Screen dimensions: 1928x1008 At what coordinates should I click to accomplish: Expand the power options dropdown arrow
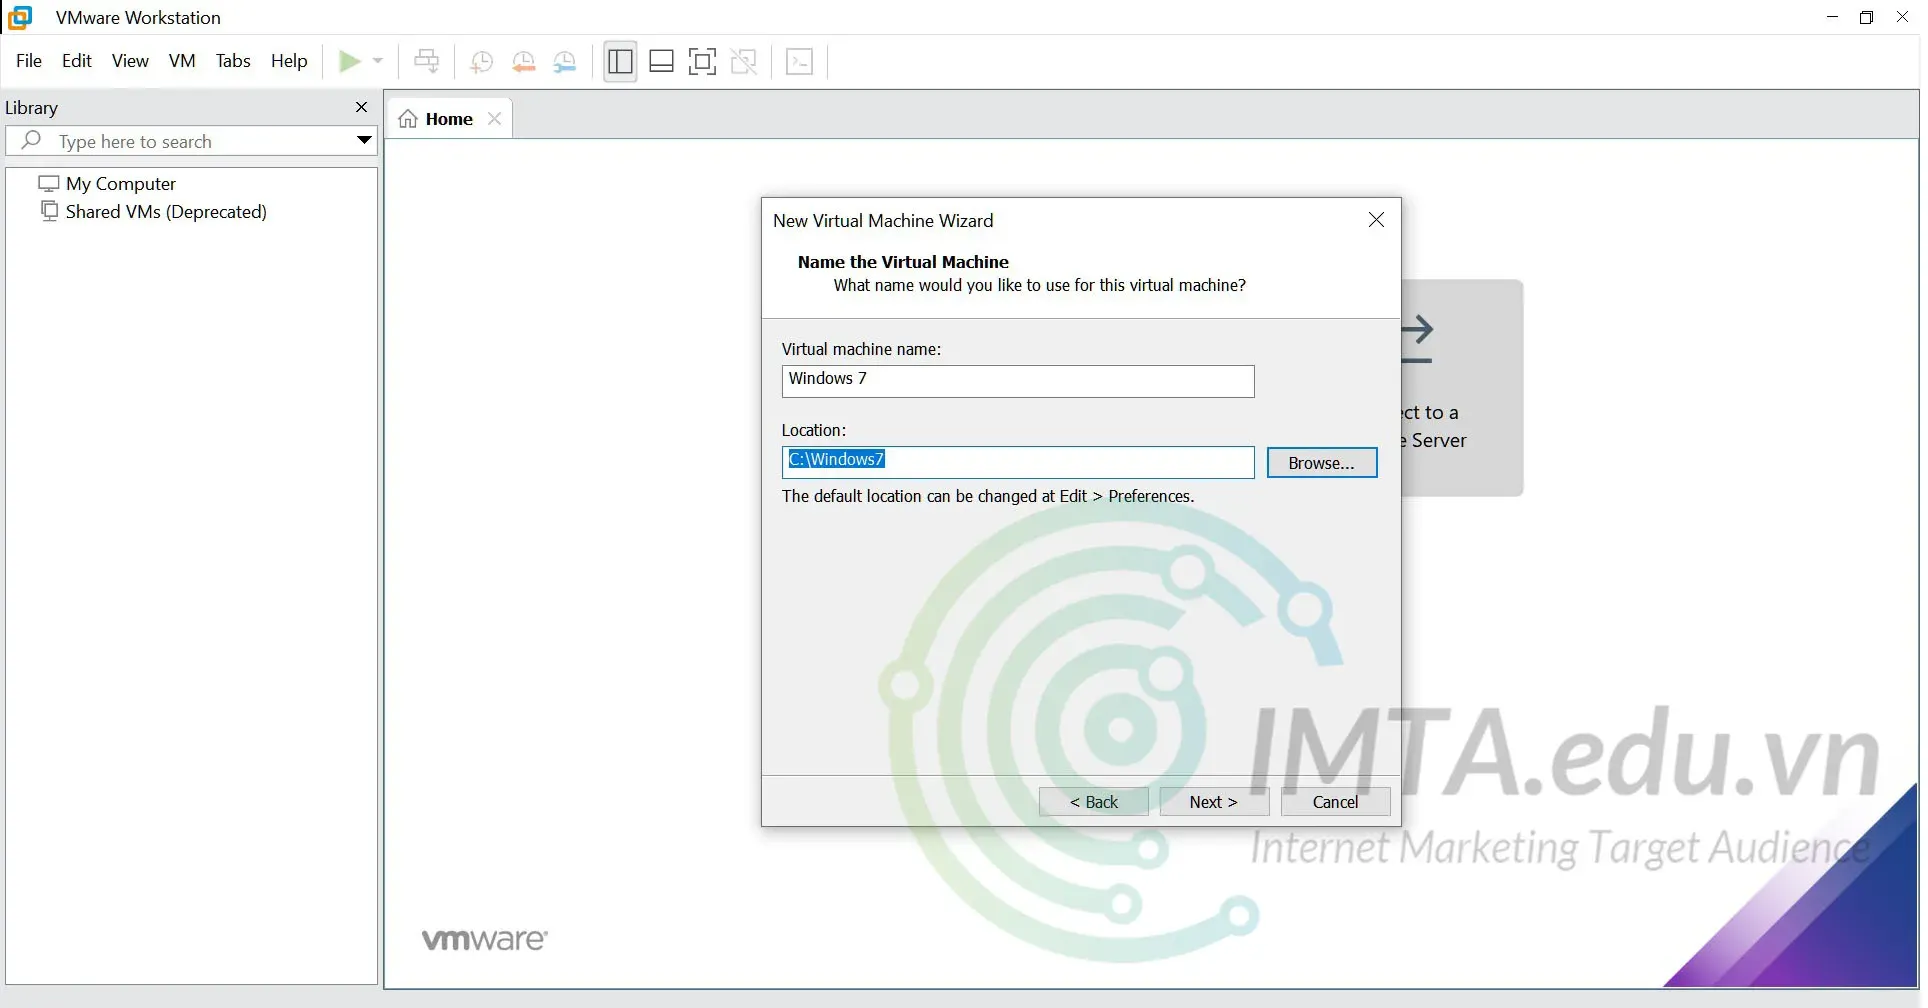point(378,62)
